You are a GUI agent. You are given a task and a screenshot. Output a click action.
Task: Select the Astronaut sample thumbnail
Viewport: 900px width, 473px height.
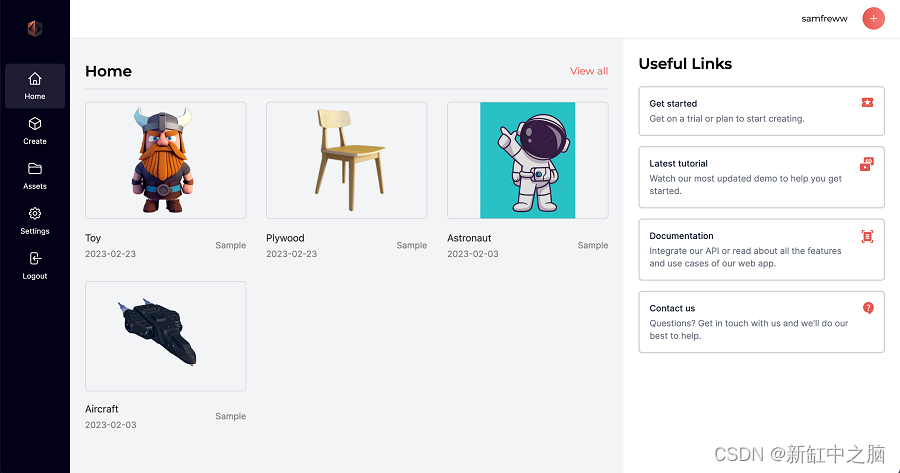click(x=527, y=160)
